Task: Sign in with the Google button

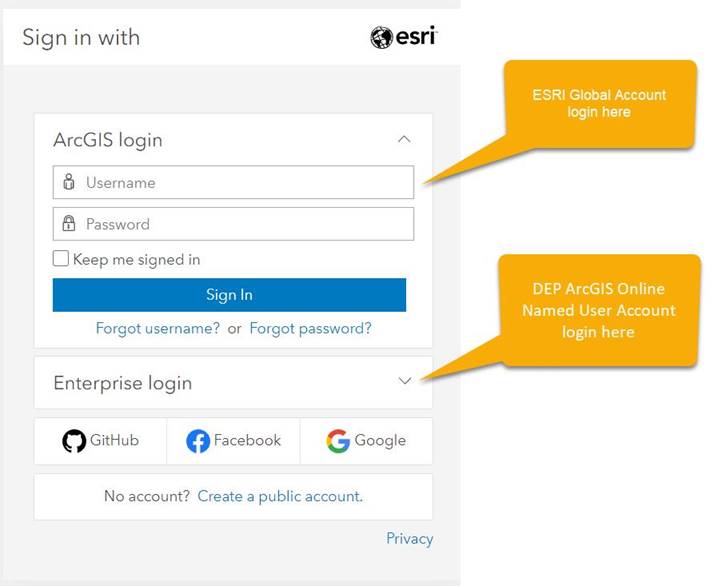Action: [366, 441]
